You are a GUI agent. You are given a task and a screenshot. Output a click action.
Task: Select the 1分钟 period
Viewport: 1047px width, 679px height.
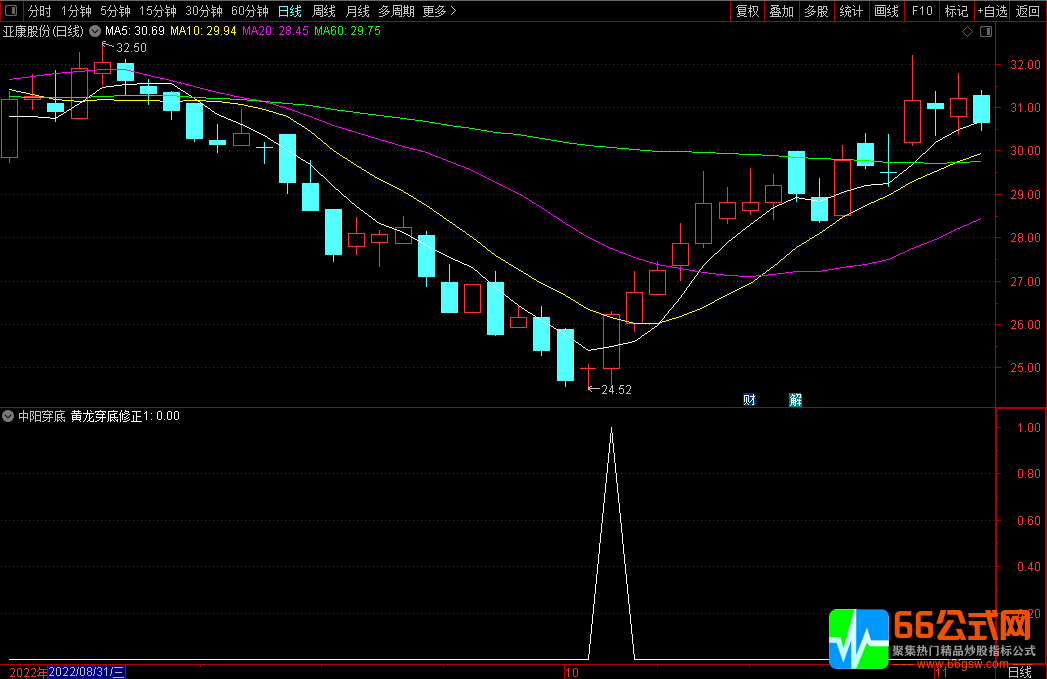[x=76, y=11]
